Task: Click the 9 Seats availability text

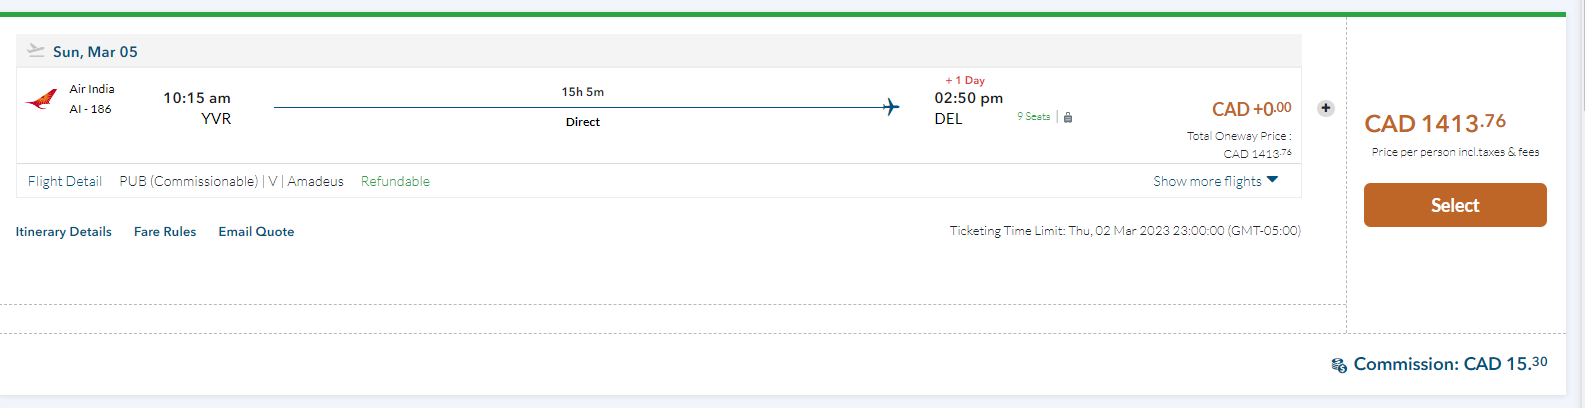Action: pyautogui.click(x=1034, y=117)
